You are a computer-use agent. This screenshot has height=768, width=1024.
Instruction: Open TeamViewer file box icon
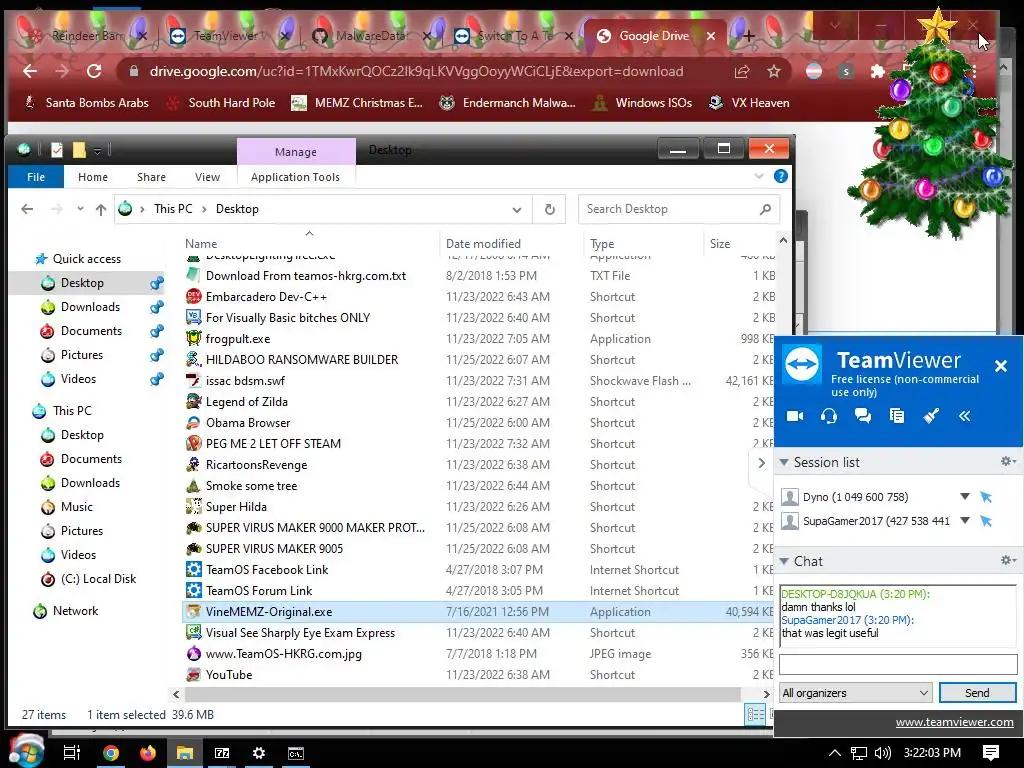(897, 416)
